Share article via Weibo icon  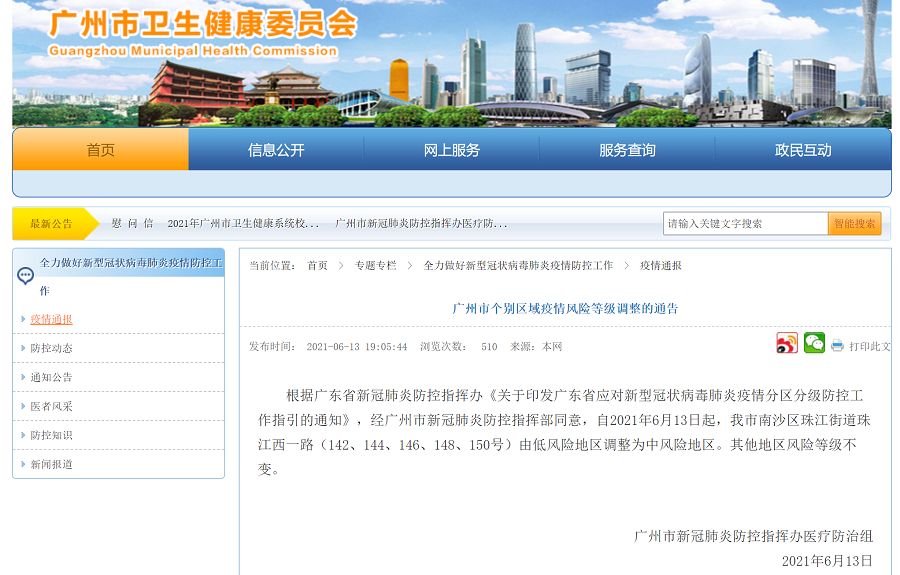point(787,344)
